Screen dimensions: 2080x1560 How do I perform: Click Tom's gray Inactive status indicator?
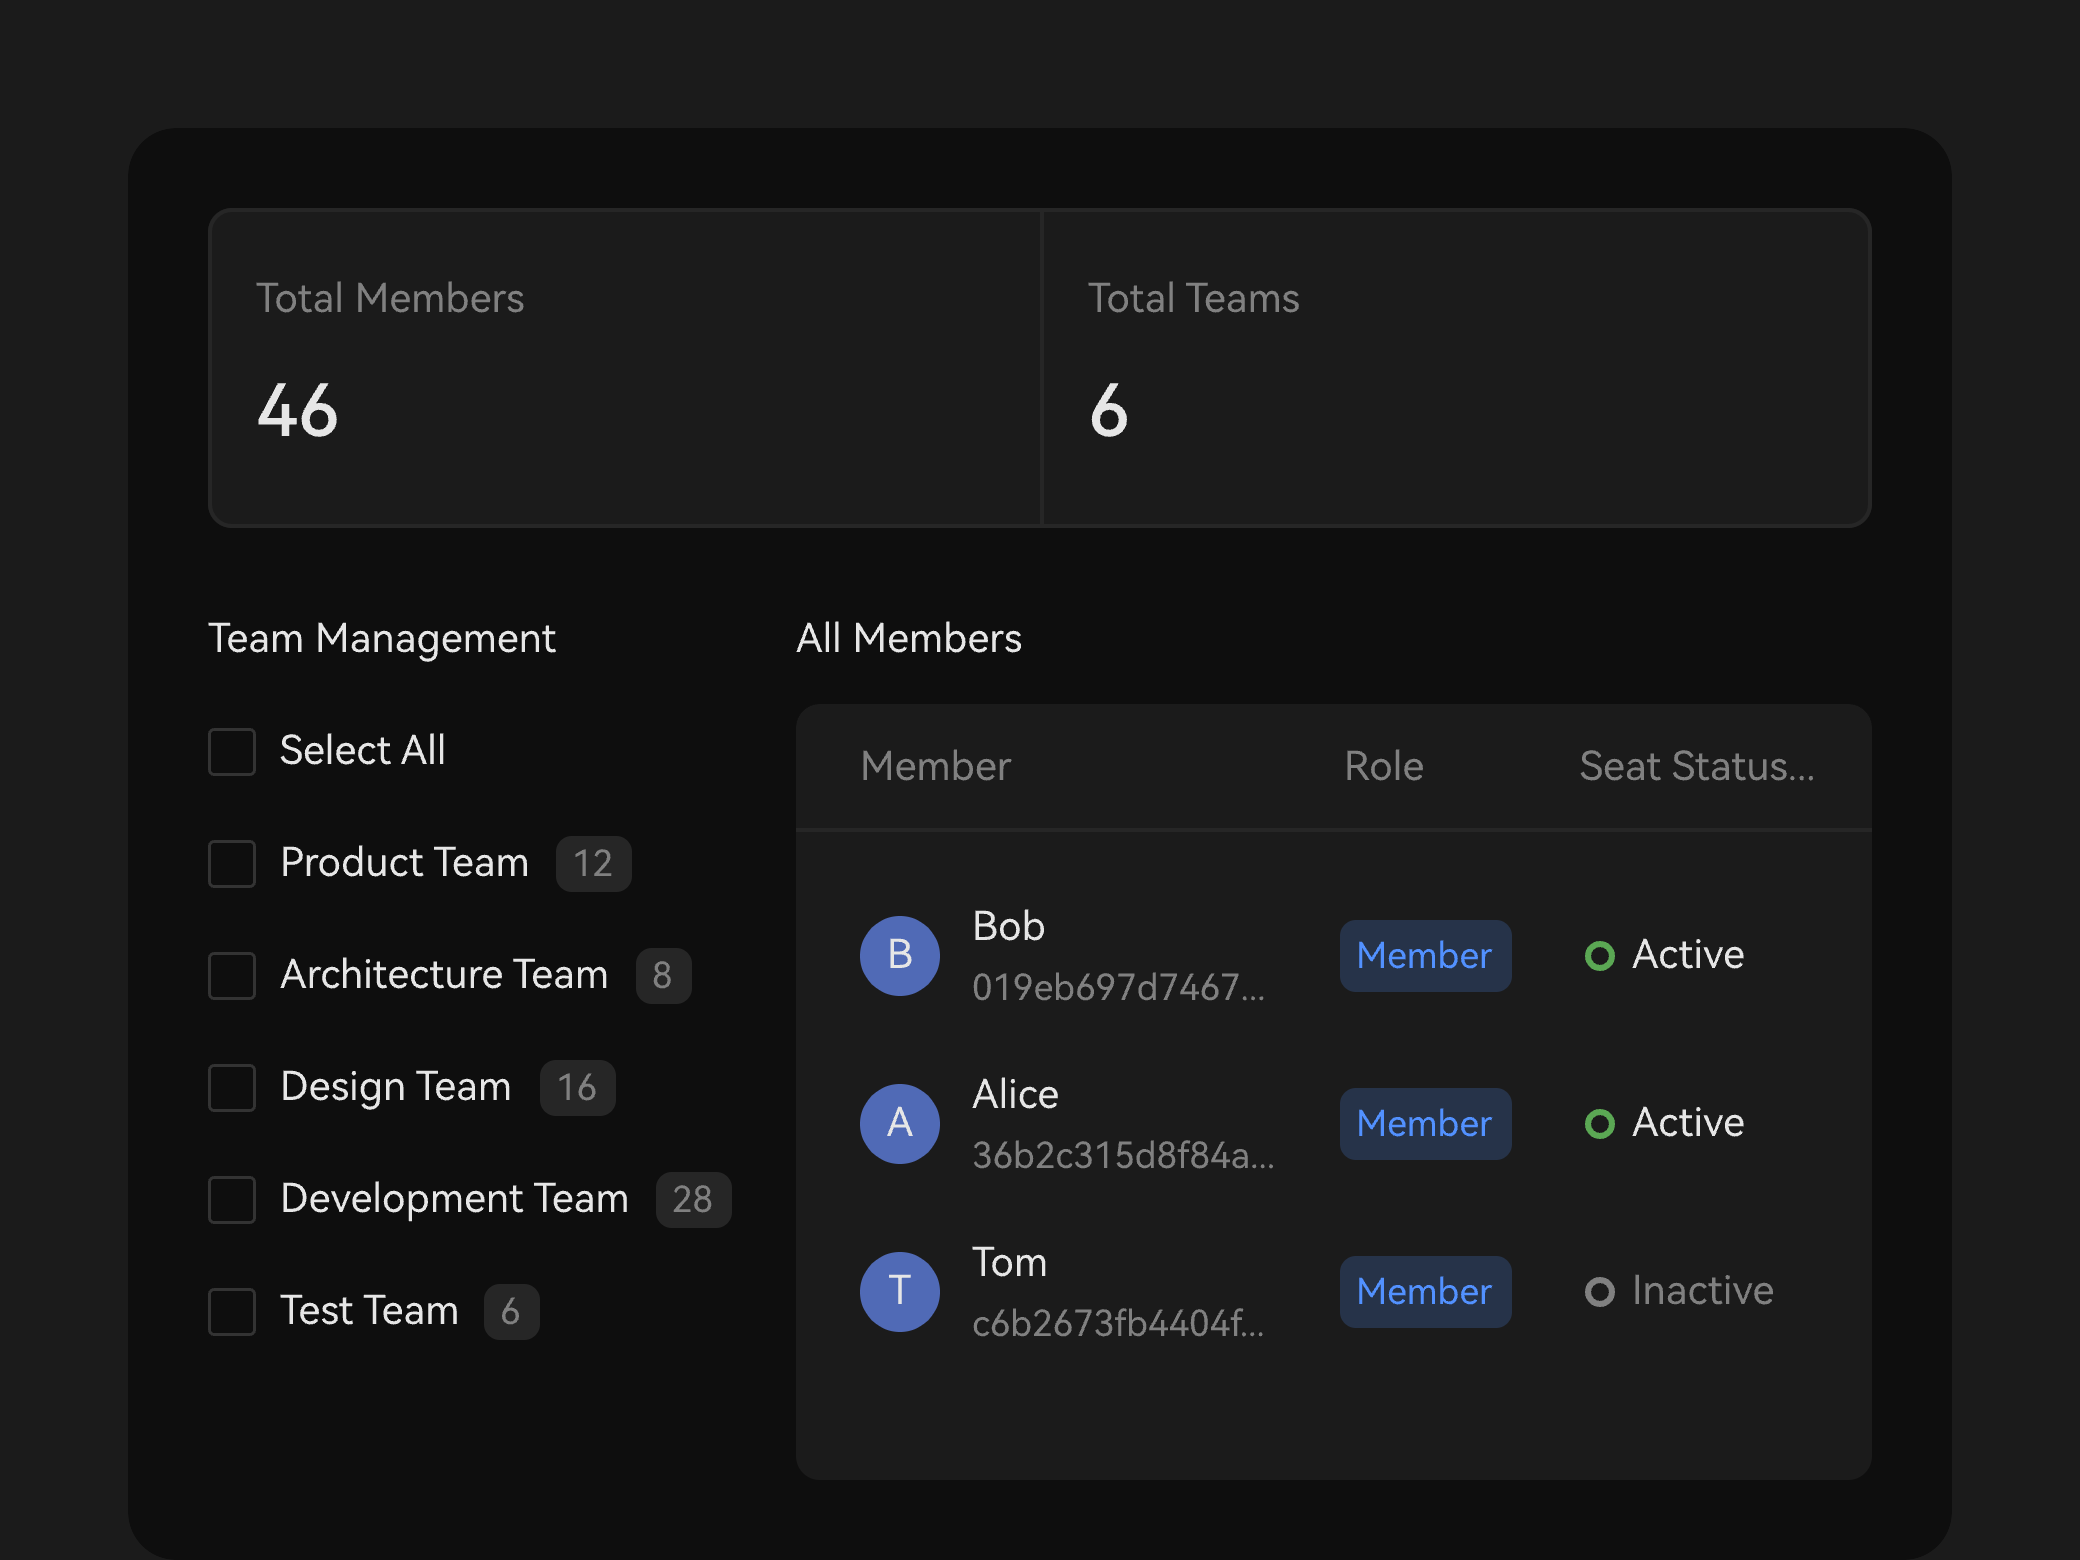(x=1599, y=1292)
